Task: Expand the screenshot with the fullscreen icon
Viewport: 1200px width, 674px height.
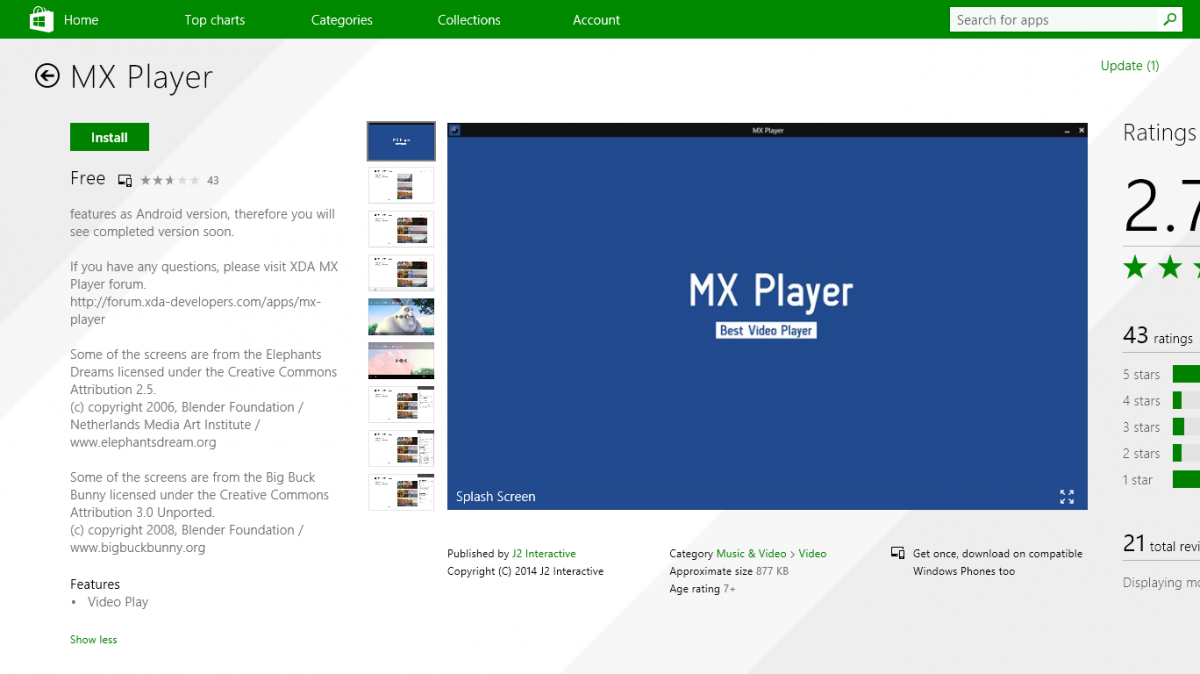Action: coord(1067,497)
